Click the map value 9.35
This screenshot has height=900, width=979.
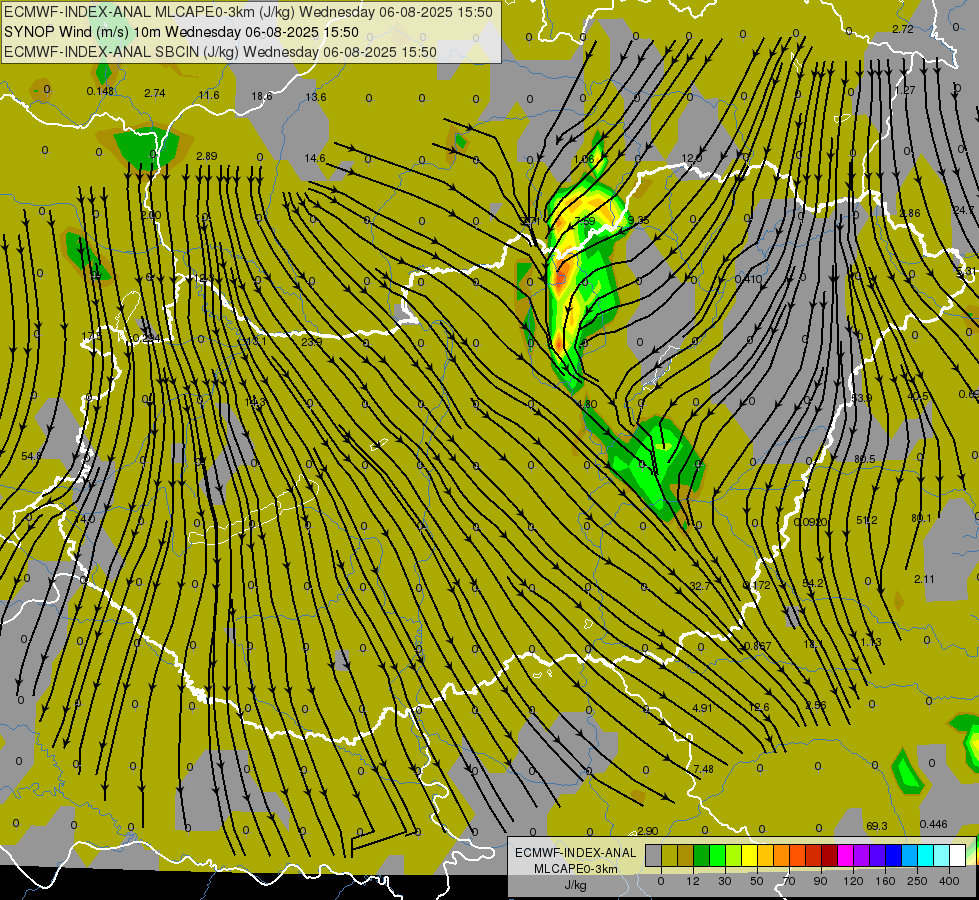click(638, 220)
